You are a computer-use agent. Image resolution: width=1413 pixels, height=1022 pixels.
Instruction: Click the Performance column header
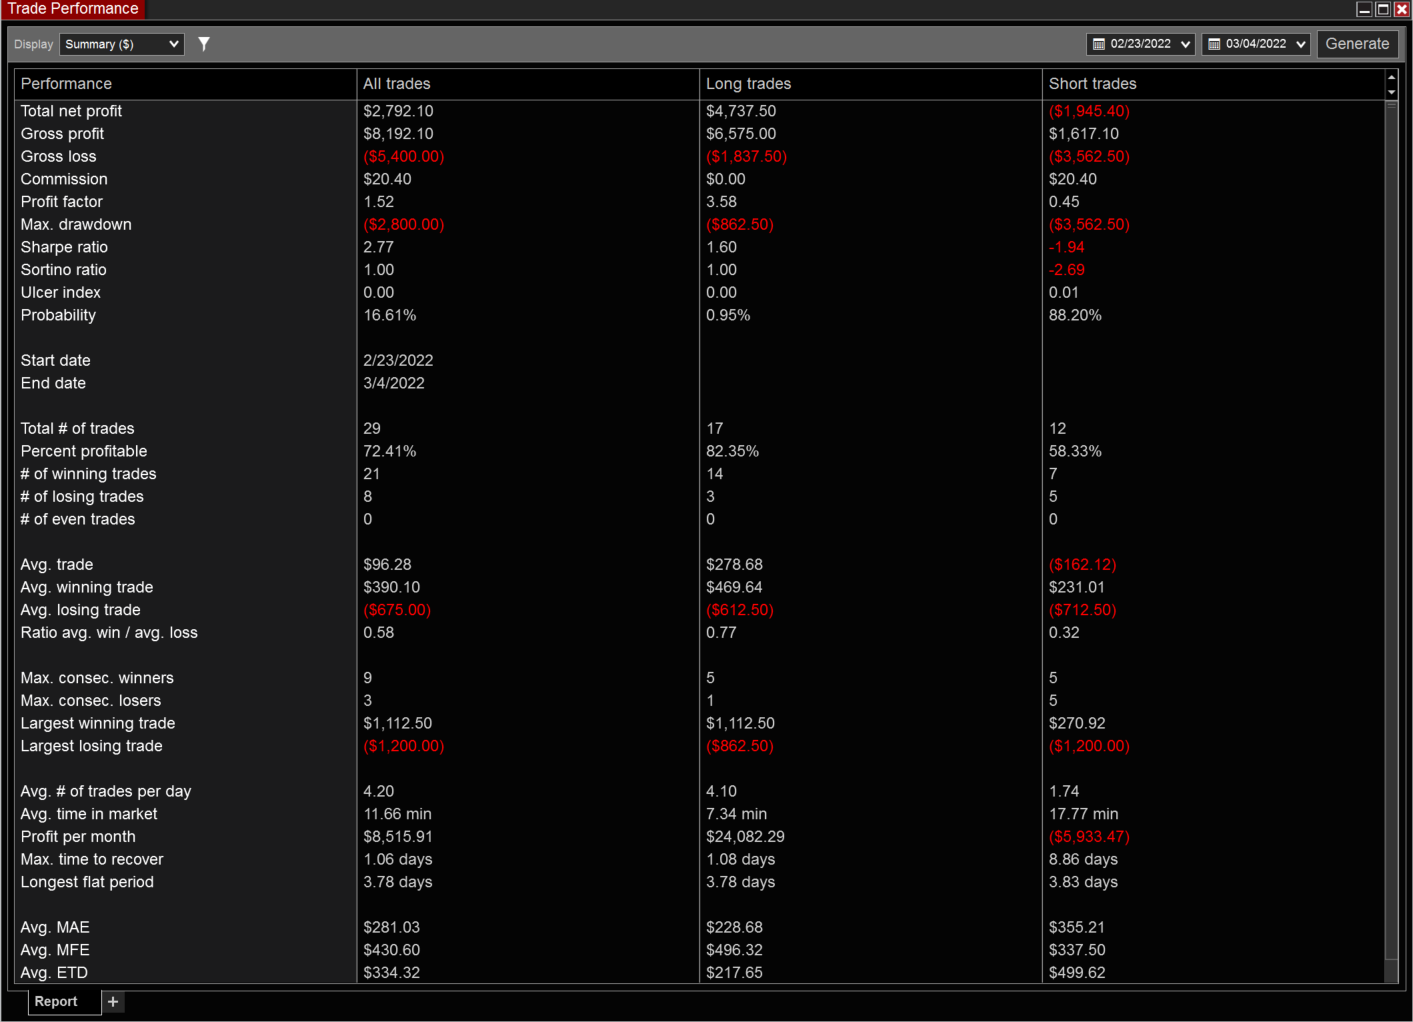point(186,84)
